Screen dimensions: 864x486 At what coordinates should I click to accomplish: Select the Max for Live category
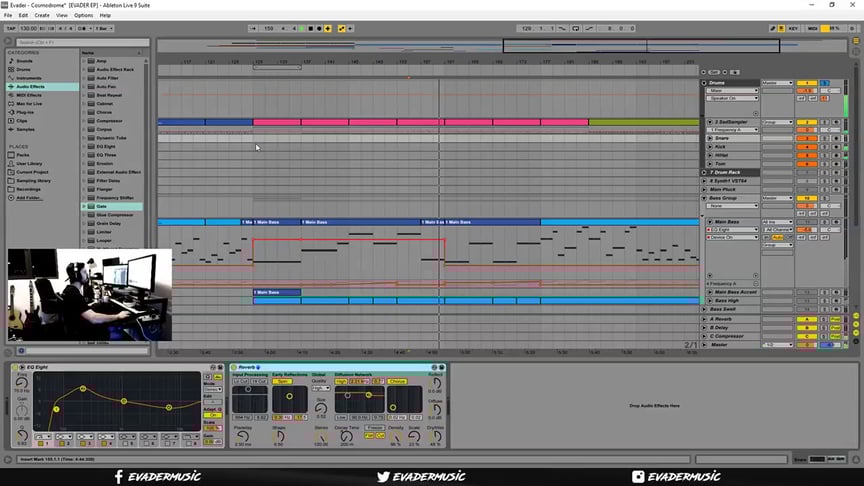29,104
